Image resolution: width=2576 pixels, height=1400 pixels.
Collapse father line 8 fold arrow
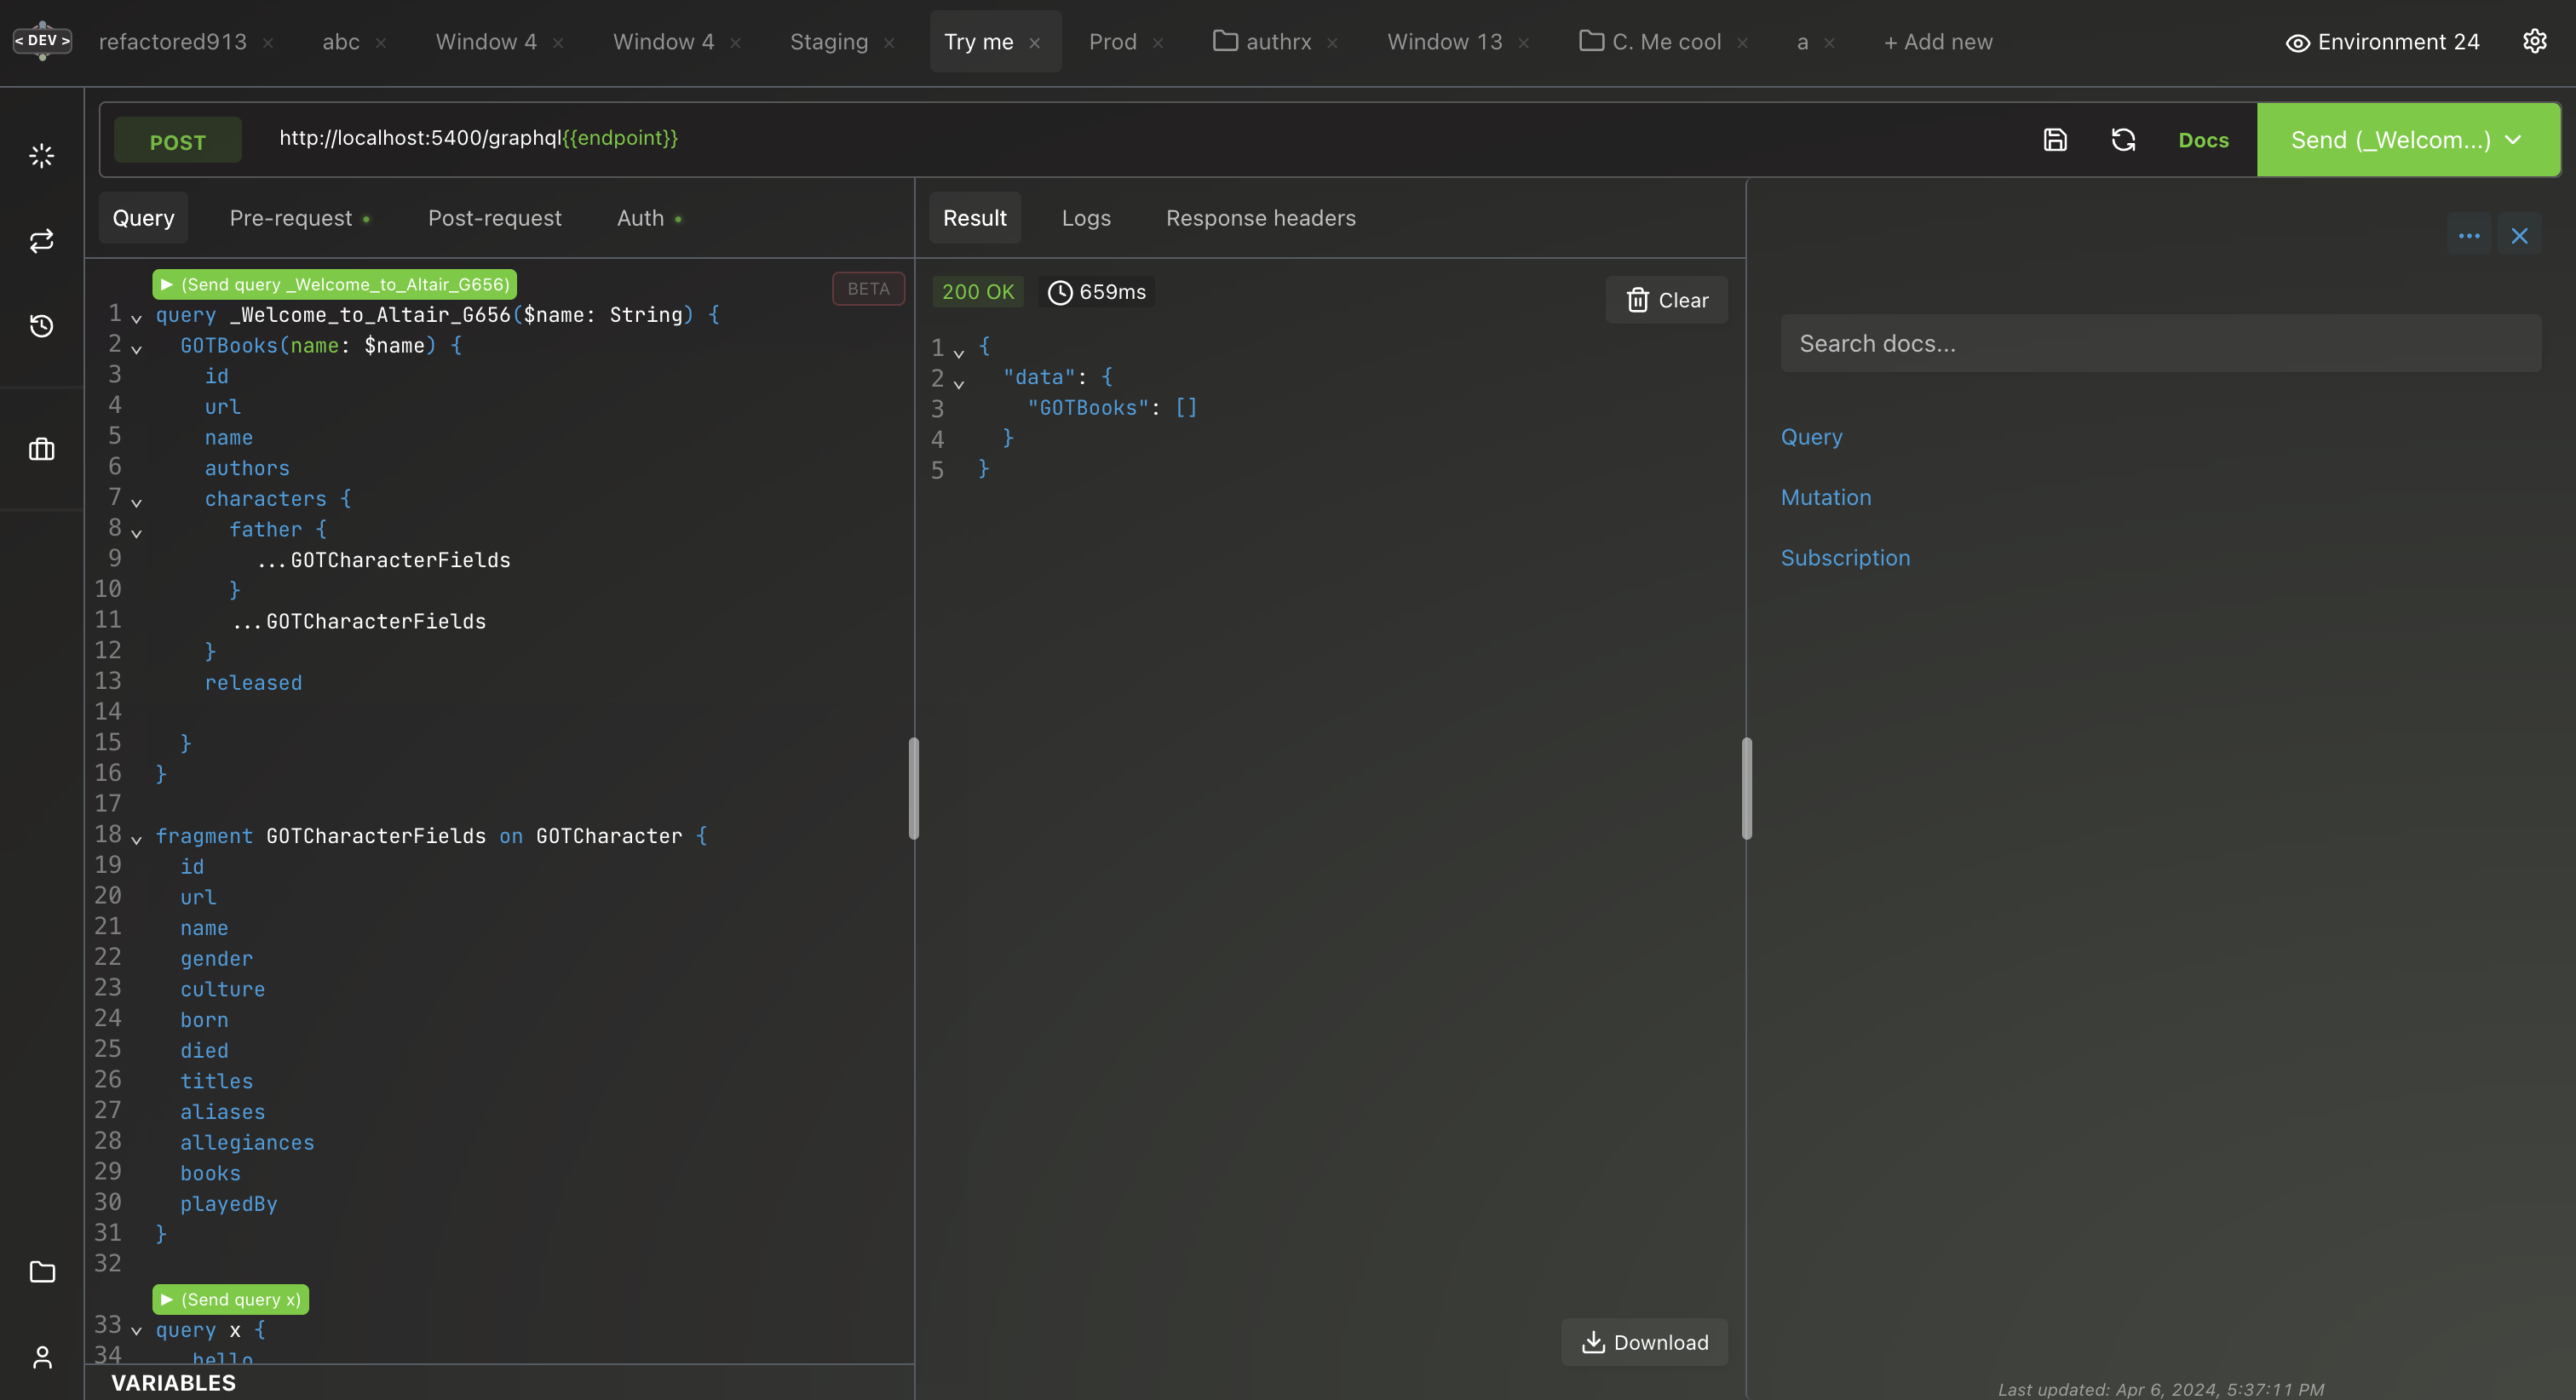pos(137,533)
